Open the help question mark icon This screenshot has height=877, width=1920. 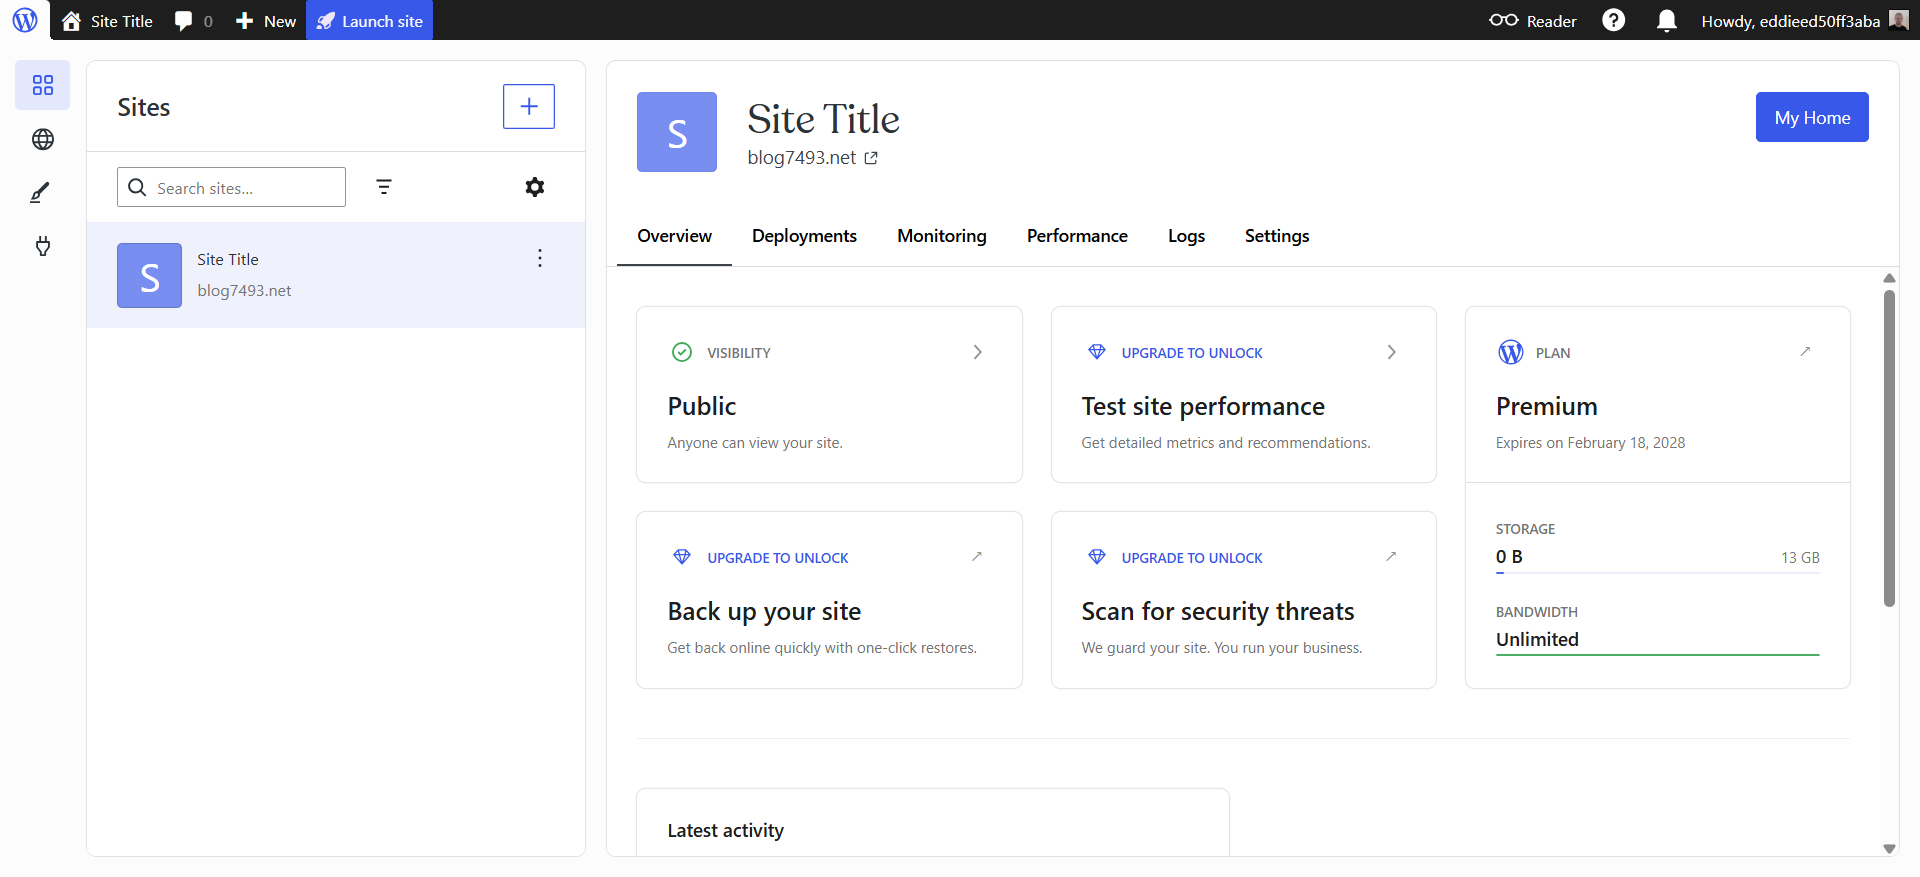1613,21
